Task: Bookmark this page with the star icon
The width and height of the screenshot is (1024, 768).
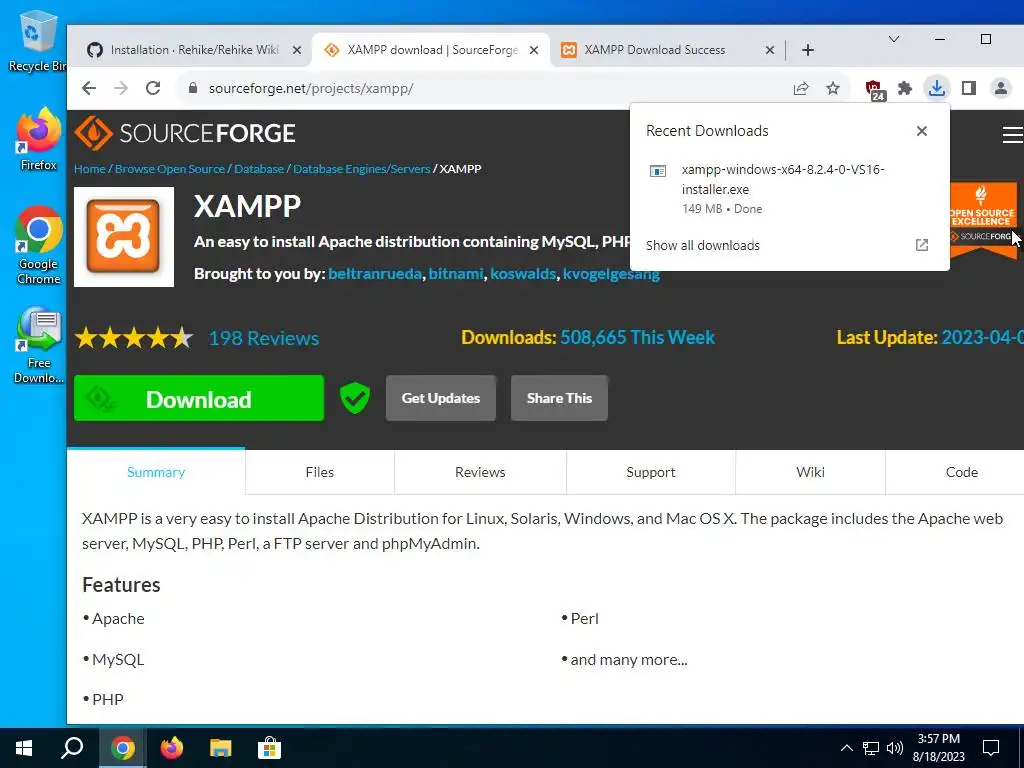Action: click(833, 88)
